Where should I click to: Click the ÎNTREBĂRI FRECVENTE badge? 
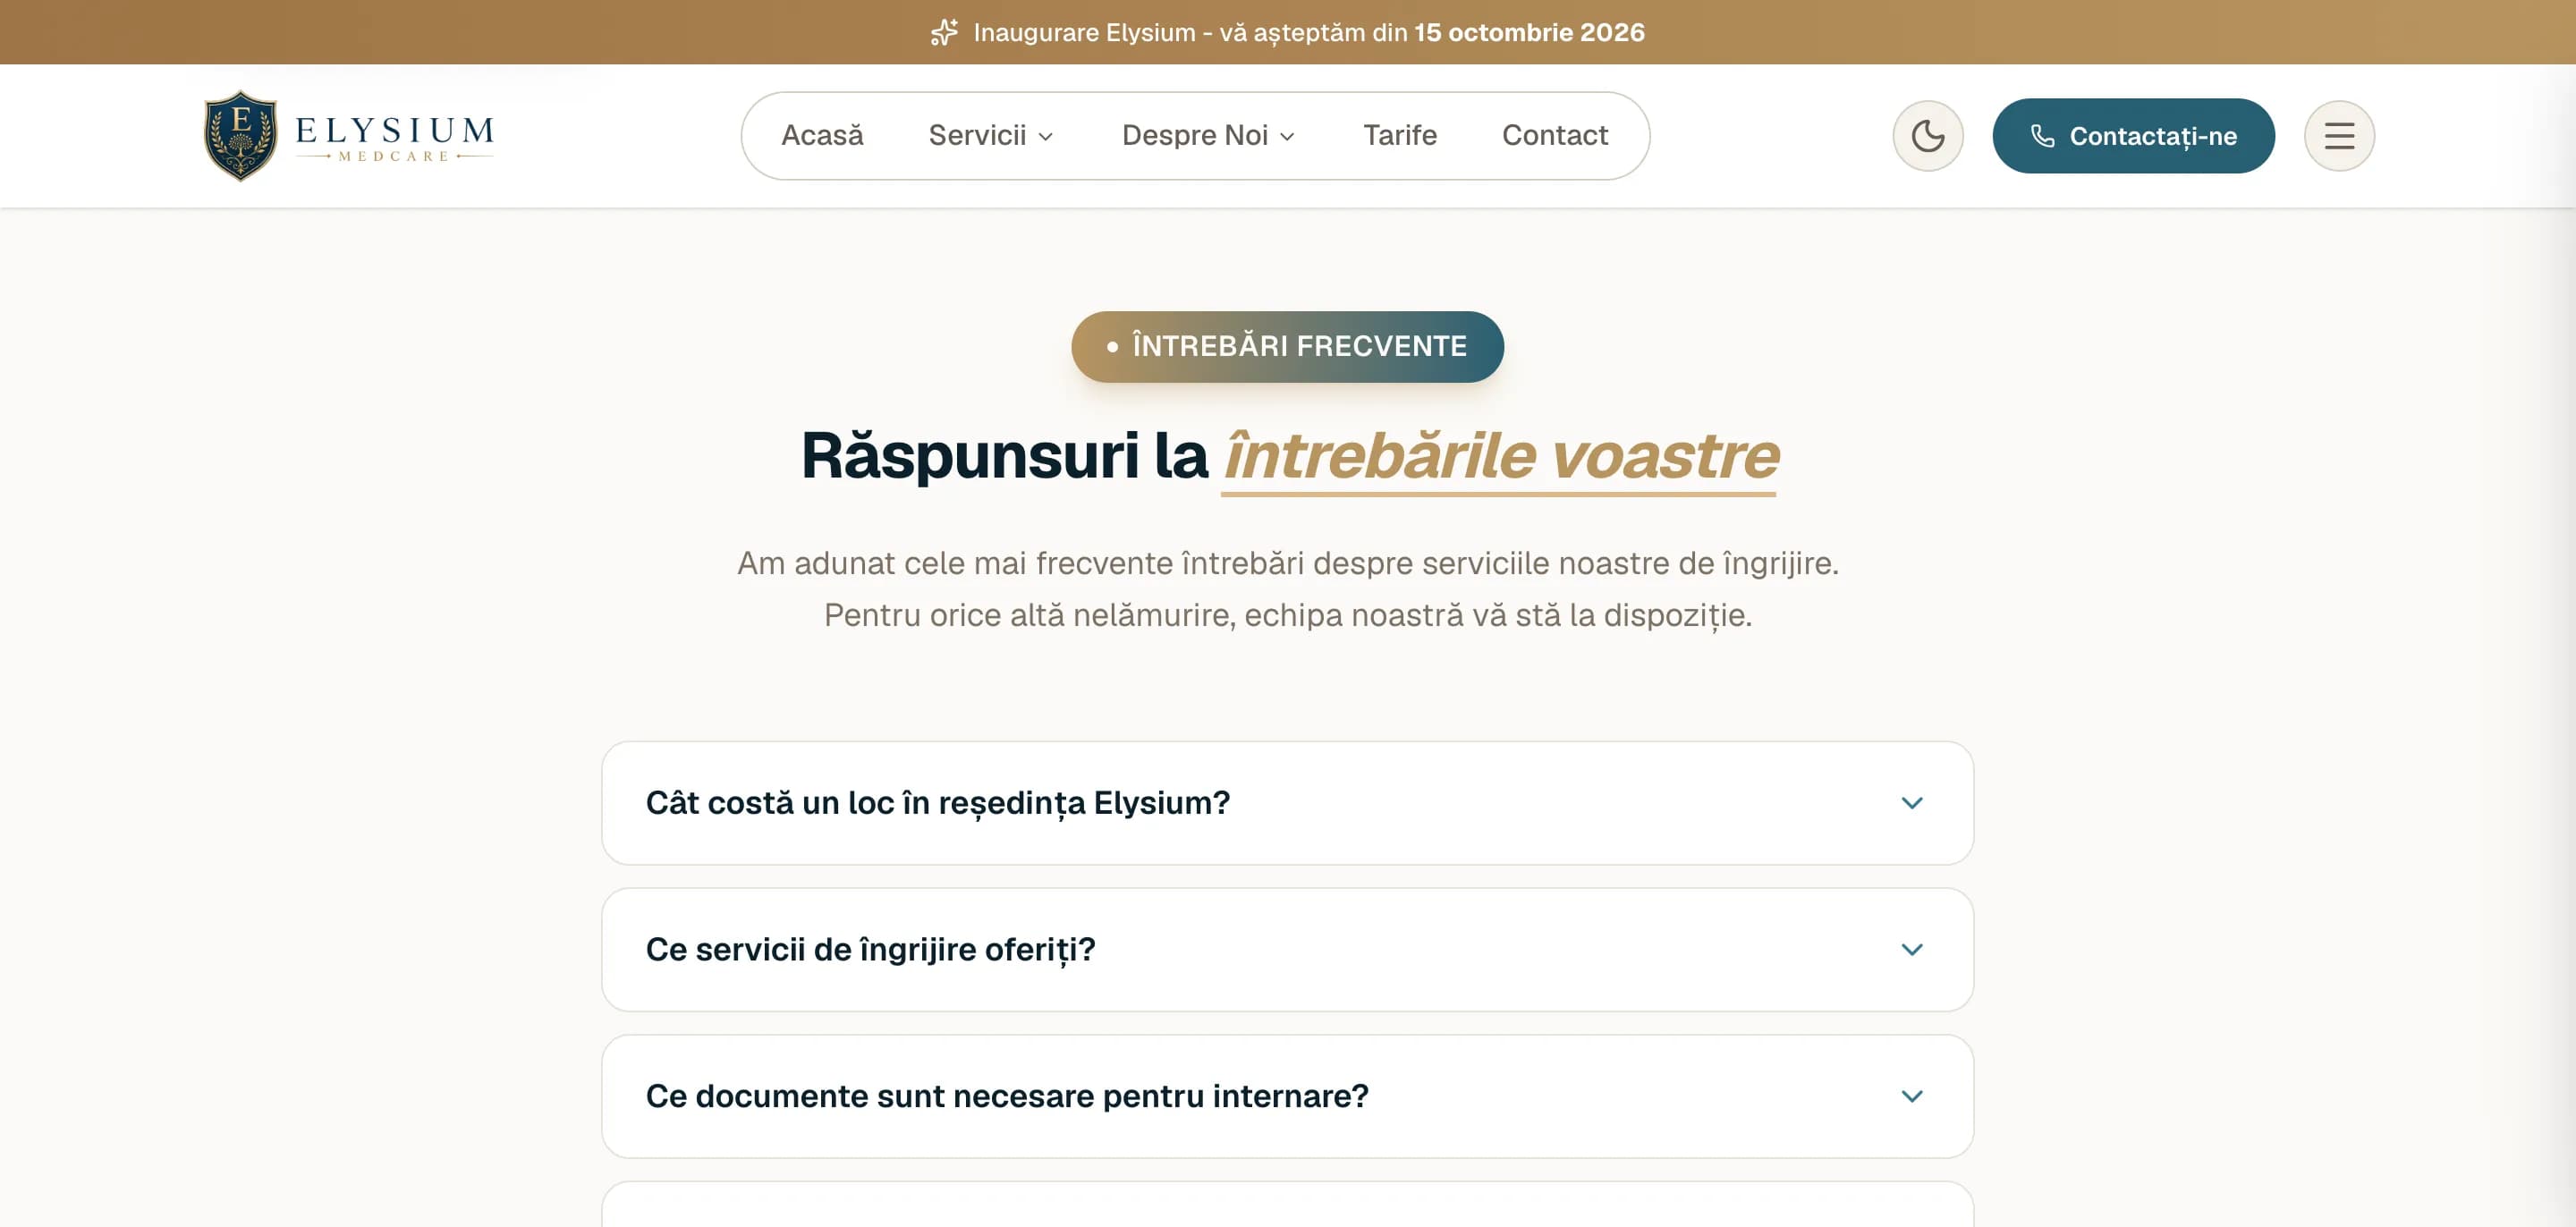1287,346
